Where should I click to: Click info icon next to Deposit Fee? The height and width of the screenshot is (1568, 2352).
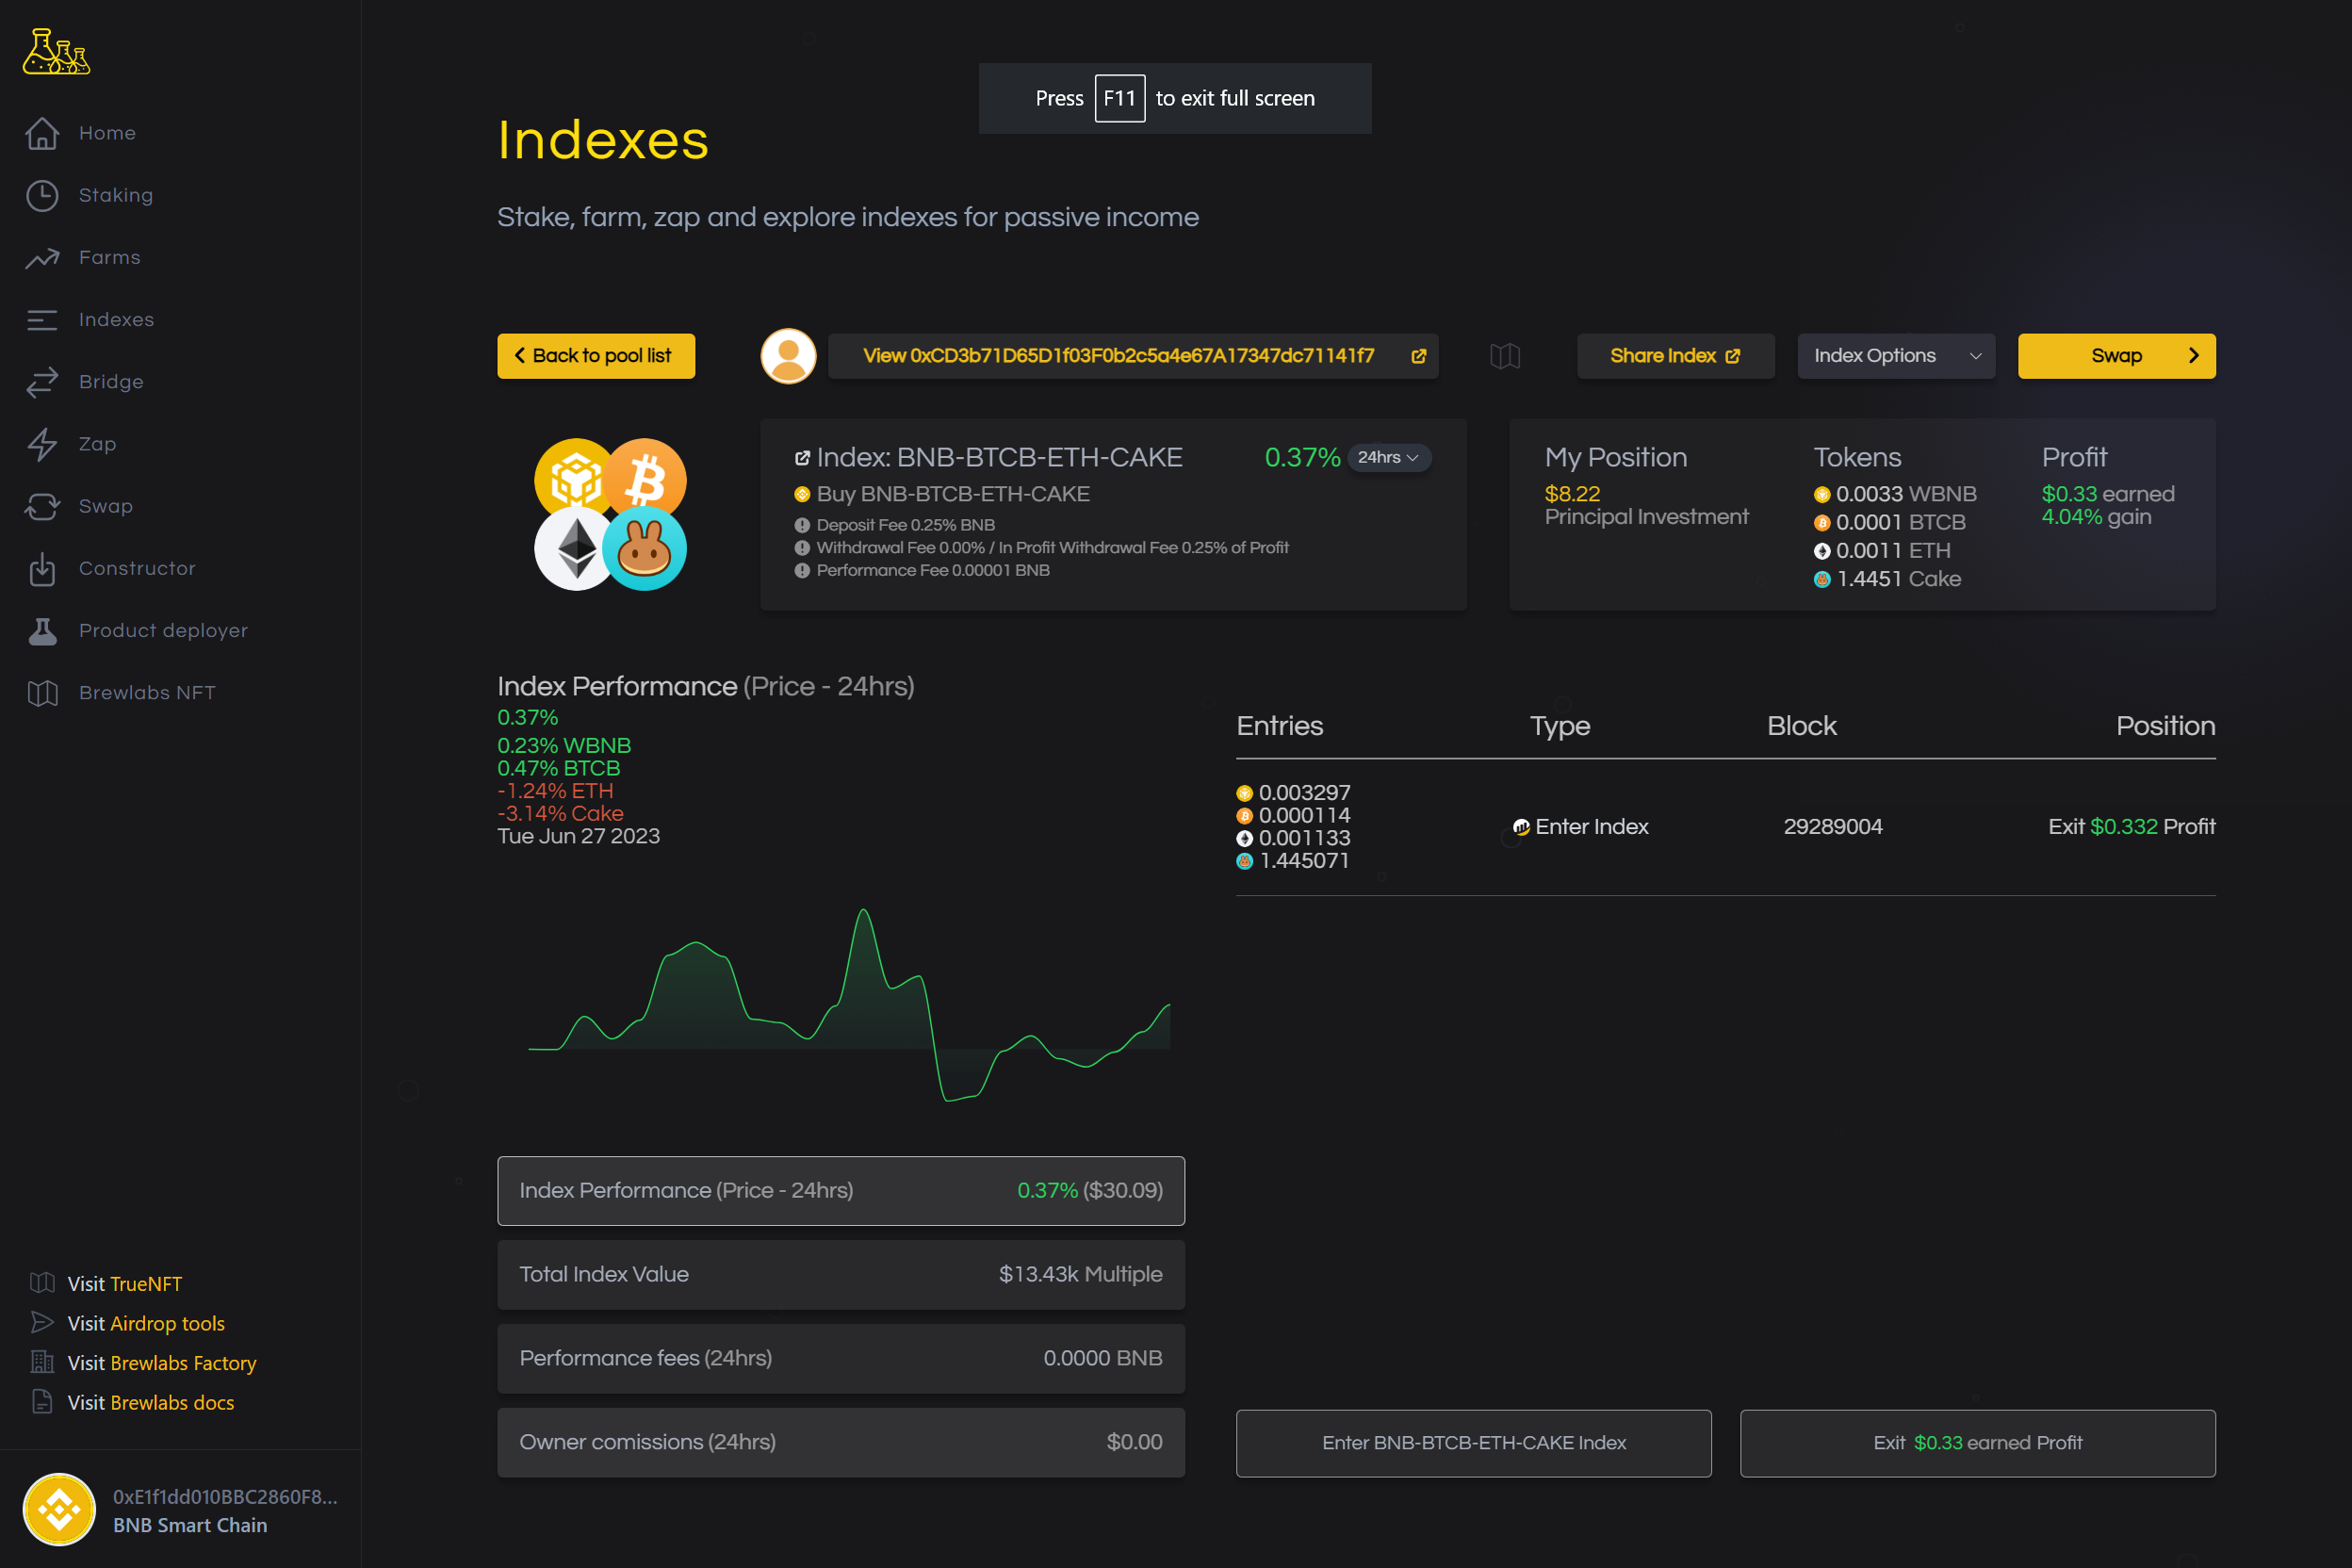pyautogui.click(x=802, y=525)
